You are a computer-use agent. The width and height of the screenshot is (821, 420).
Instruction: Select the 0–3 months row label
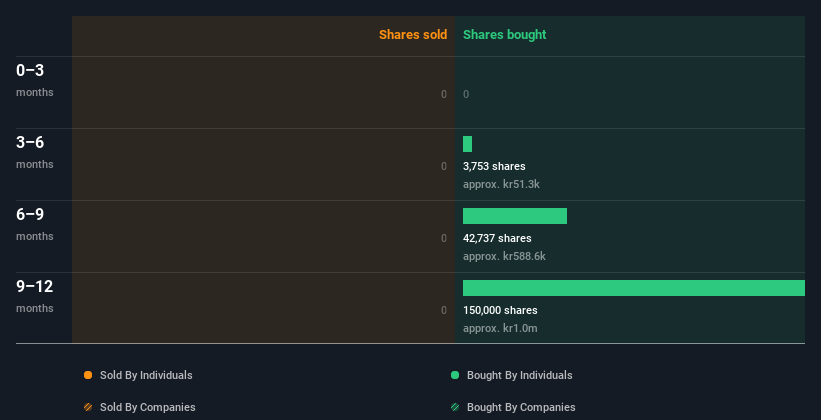click(x=35, y=80)
